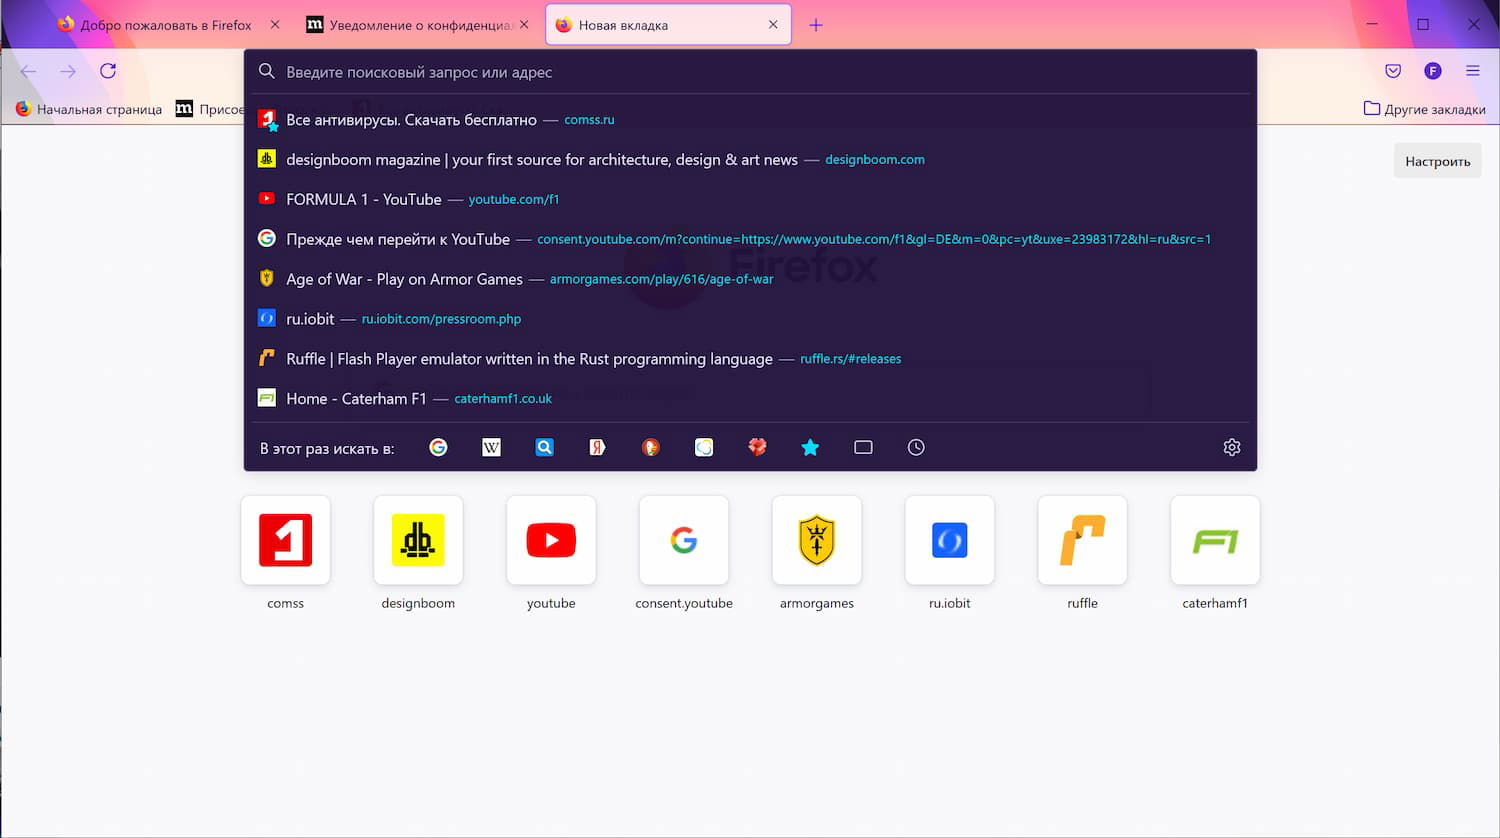The height and width of the screenshot is (838, 1500).
Task: Click the search magnifier icon in address bar
Action: [x=267, y=72]
